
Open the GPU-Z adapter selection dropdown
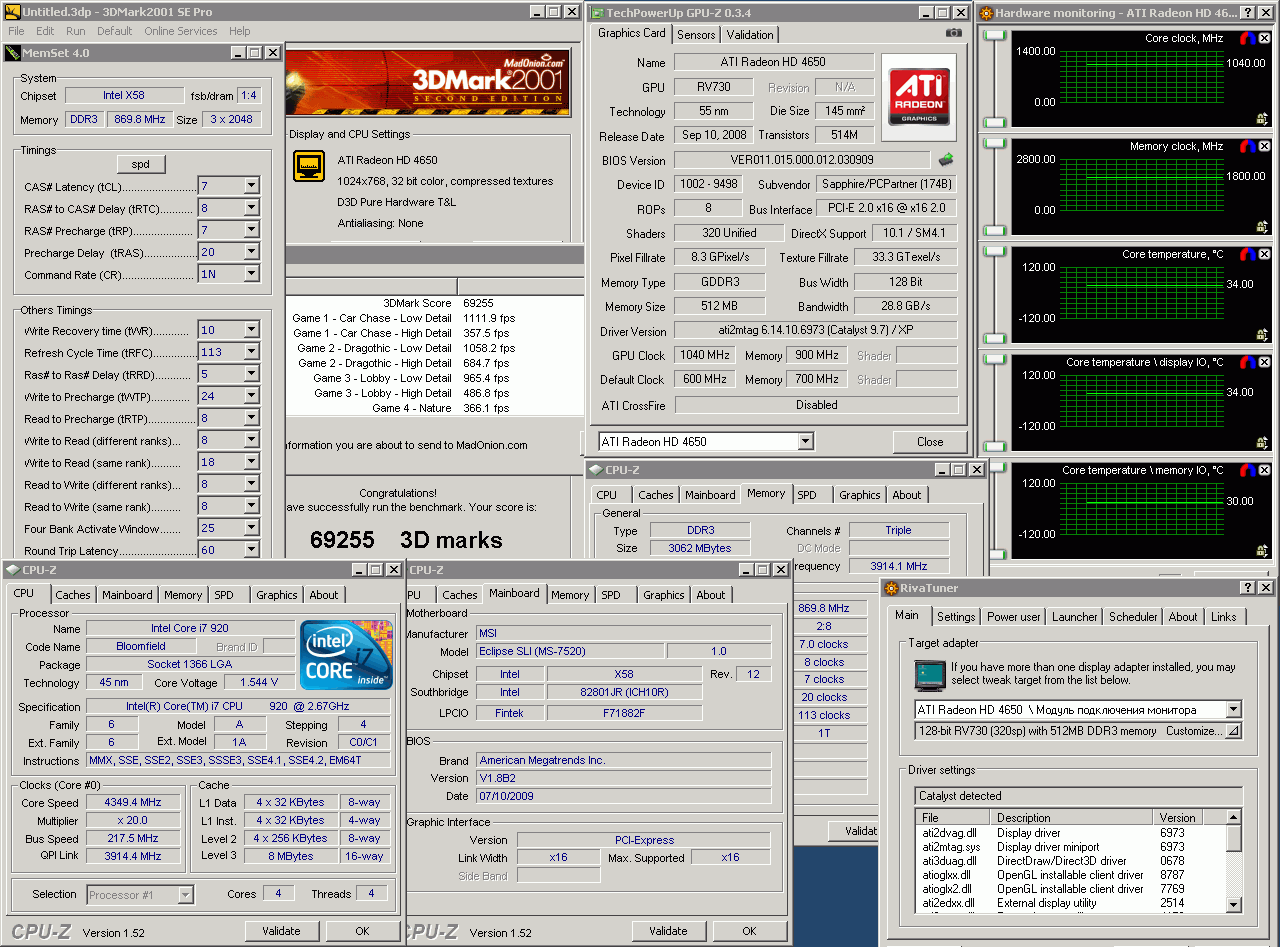point(806,441)
